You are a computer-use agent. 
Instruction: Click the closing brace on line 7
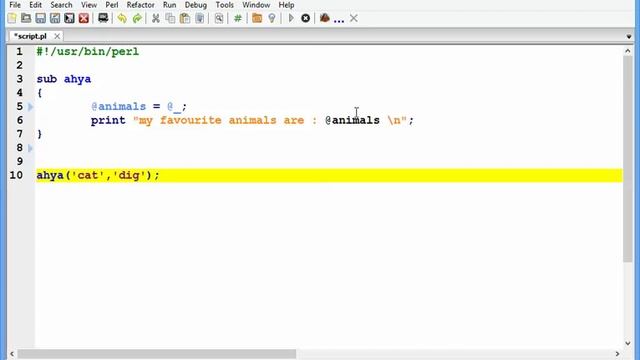(40, 134)
